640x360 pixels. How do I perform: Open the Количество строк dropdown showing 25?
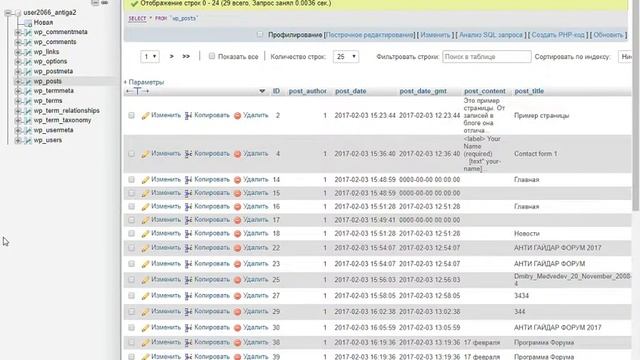click(346, 57)
